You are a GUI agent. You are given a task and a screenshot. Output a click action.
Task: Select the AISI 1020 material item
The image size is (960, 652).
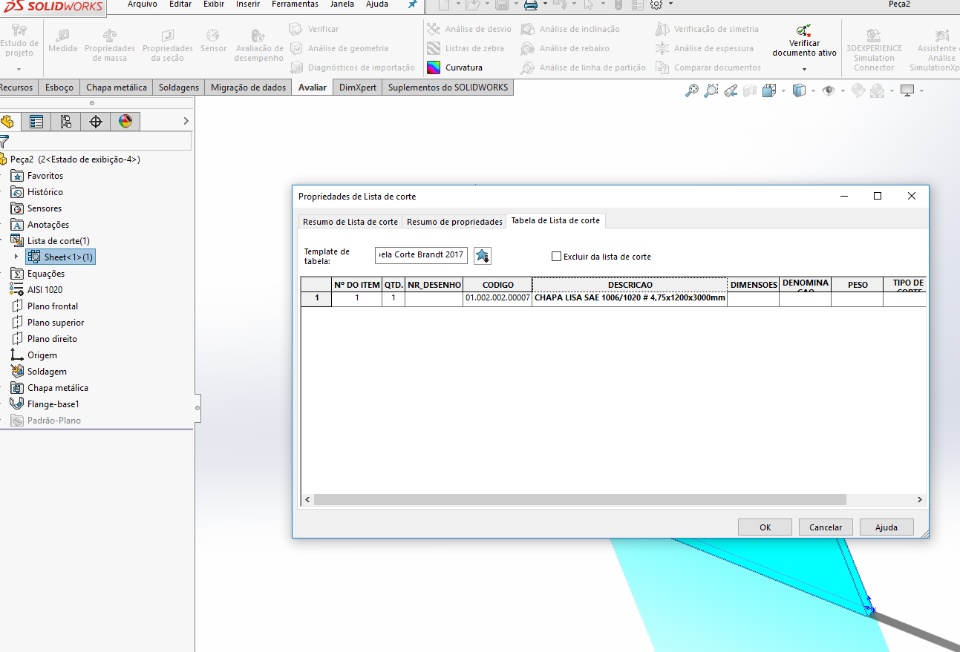pos(36,290)
